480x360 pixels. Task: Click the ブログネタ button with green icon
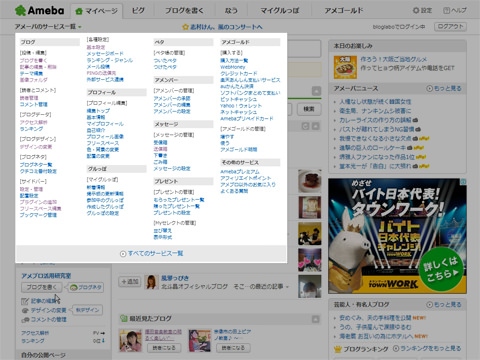coord(86,287)
